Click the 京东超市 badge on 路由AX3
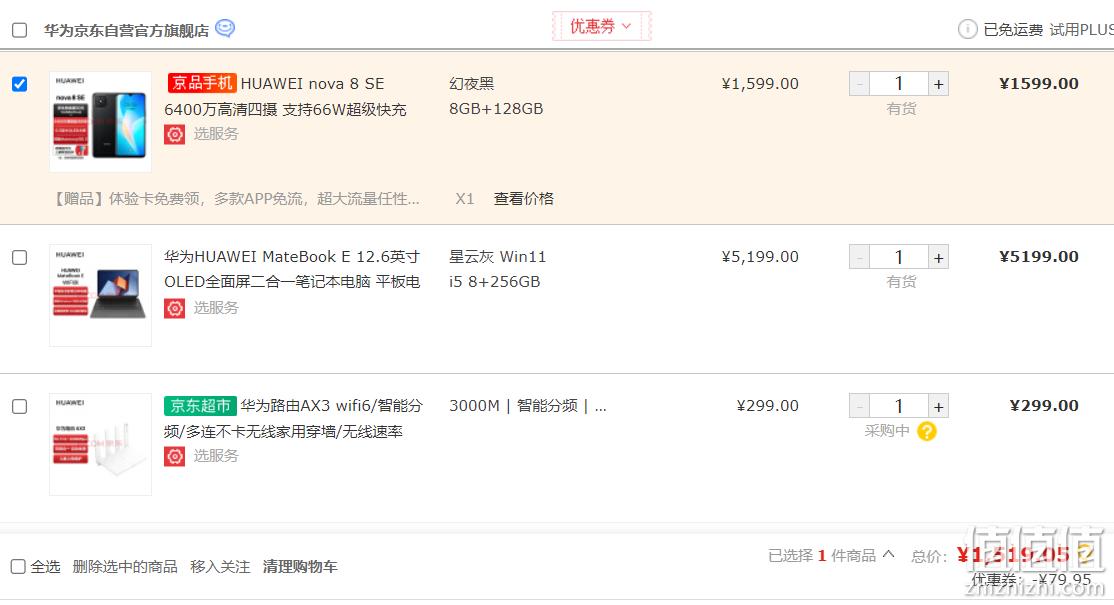Image resolution: width=1114 pixels, height=605 pixels. coord(200,405)
